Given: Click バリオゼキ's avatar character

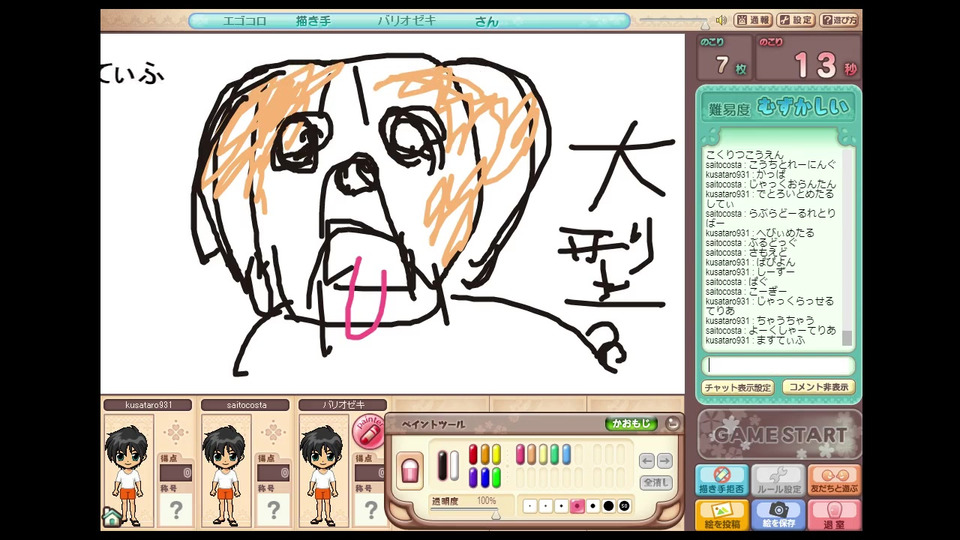Looking at the screenshot, I should [322, 476].
